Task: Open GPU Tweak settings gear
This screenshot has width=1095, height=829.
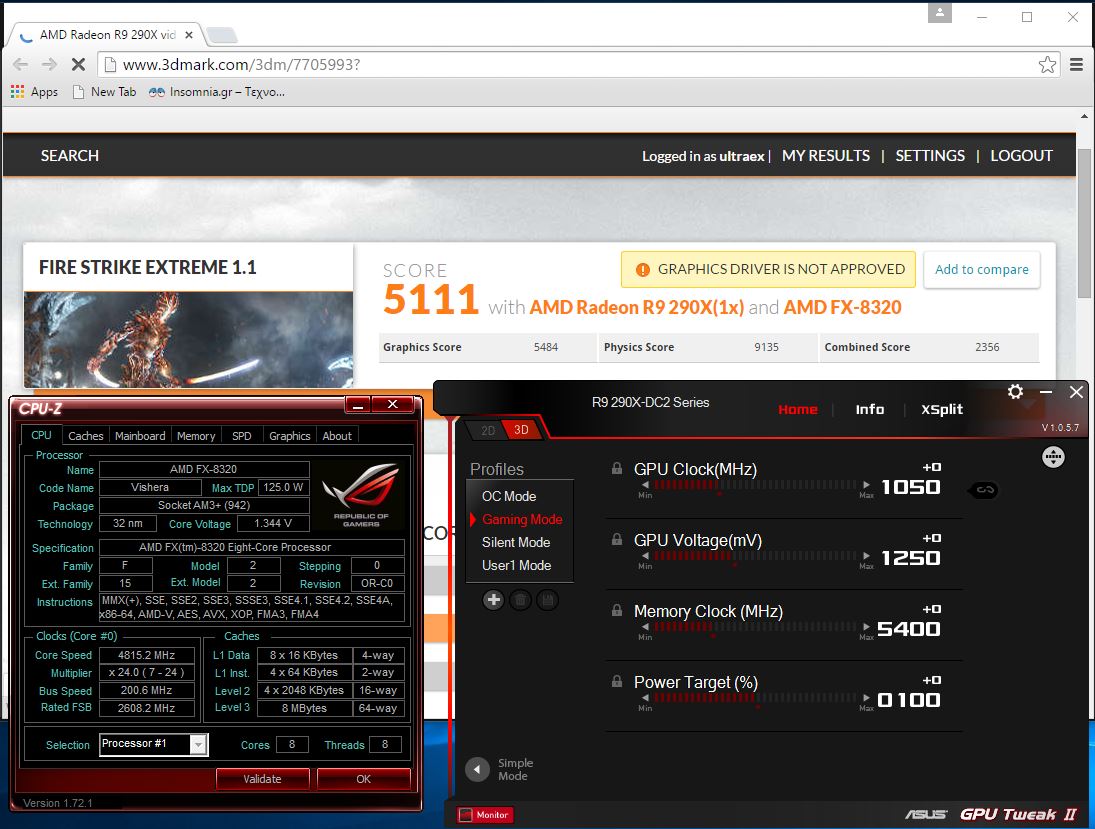Action: click(1015, 392)
